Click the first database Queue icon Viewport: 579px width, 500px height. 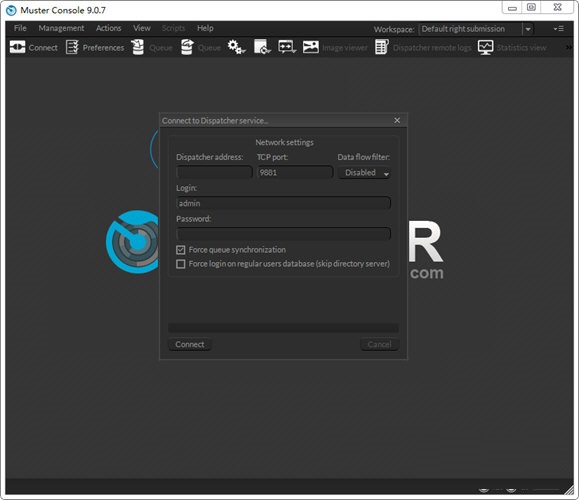(x=138, y=47)
